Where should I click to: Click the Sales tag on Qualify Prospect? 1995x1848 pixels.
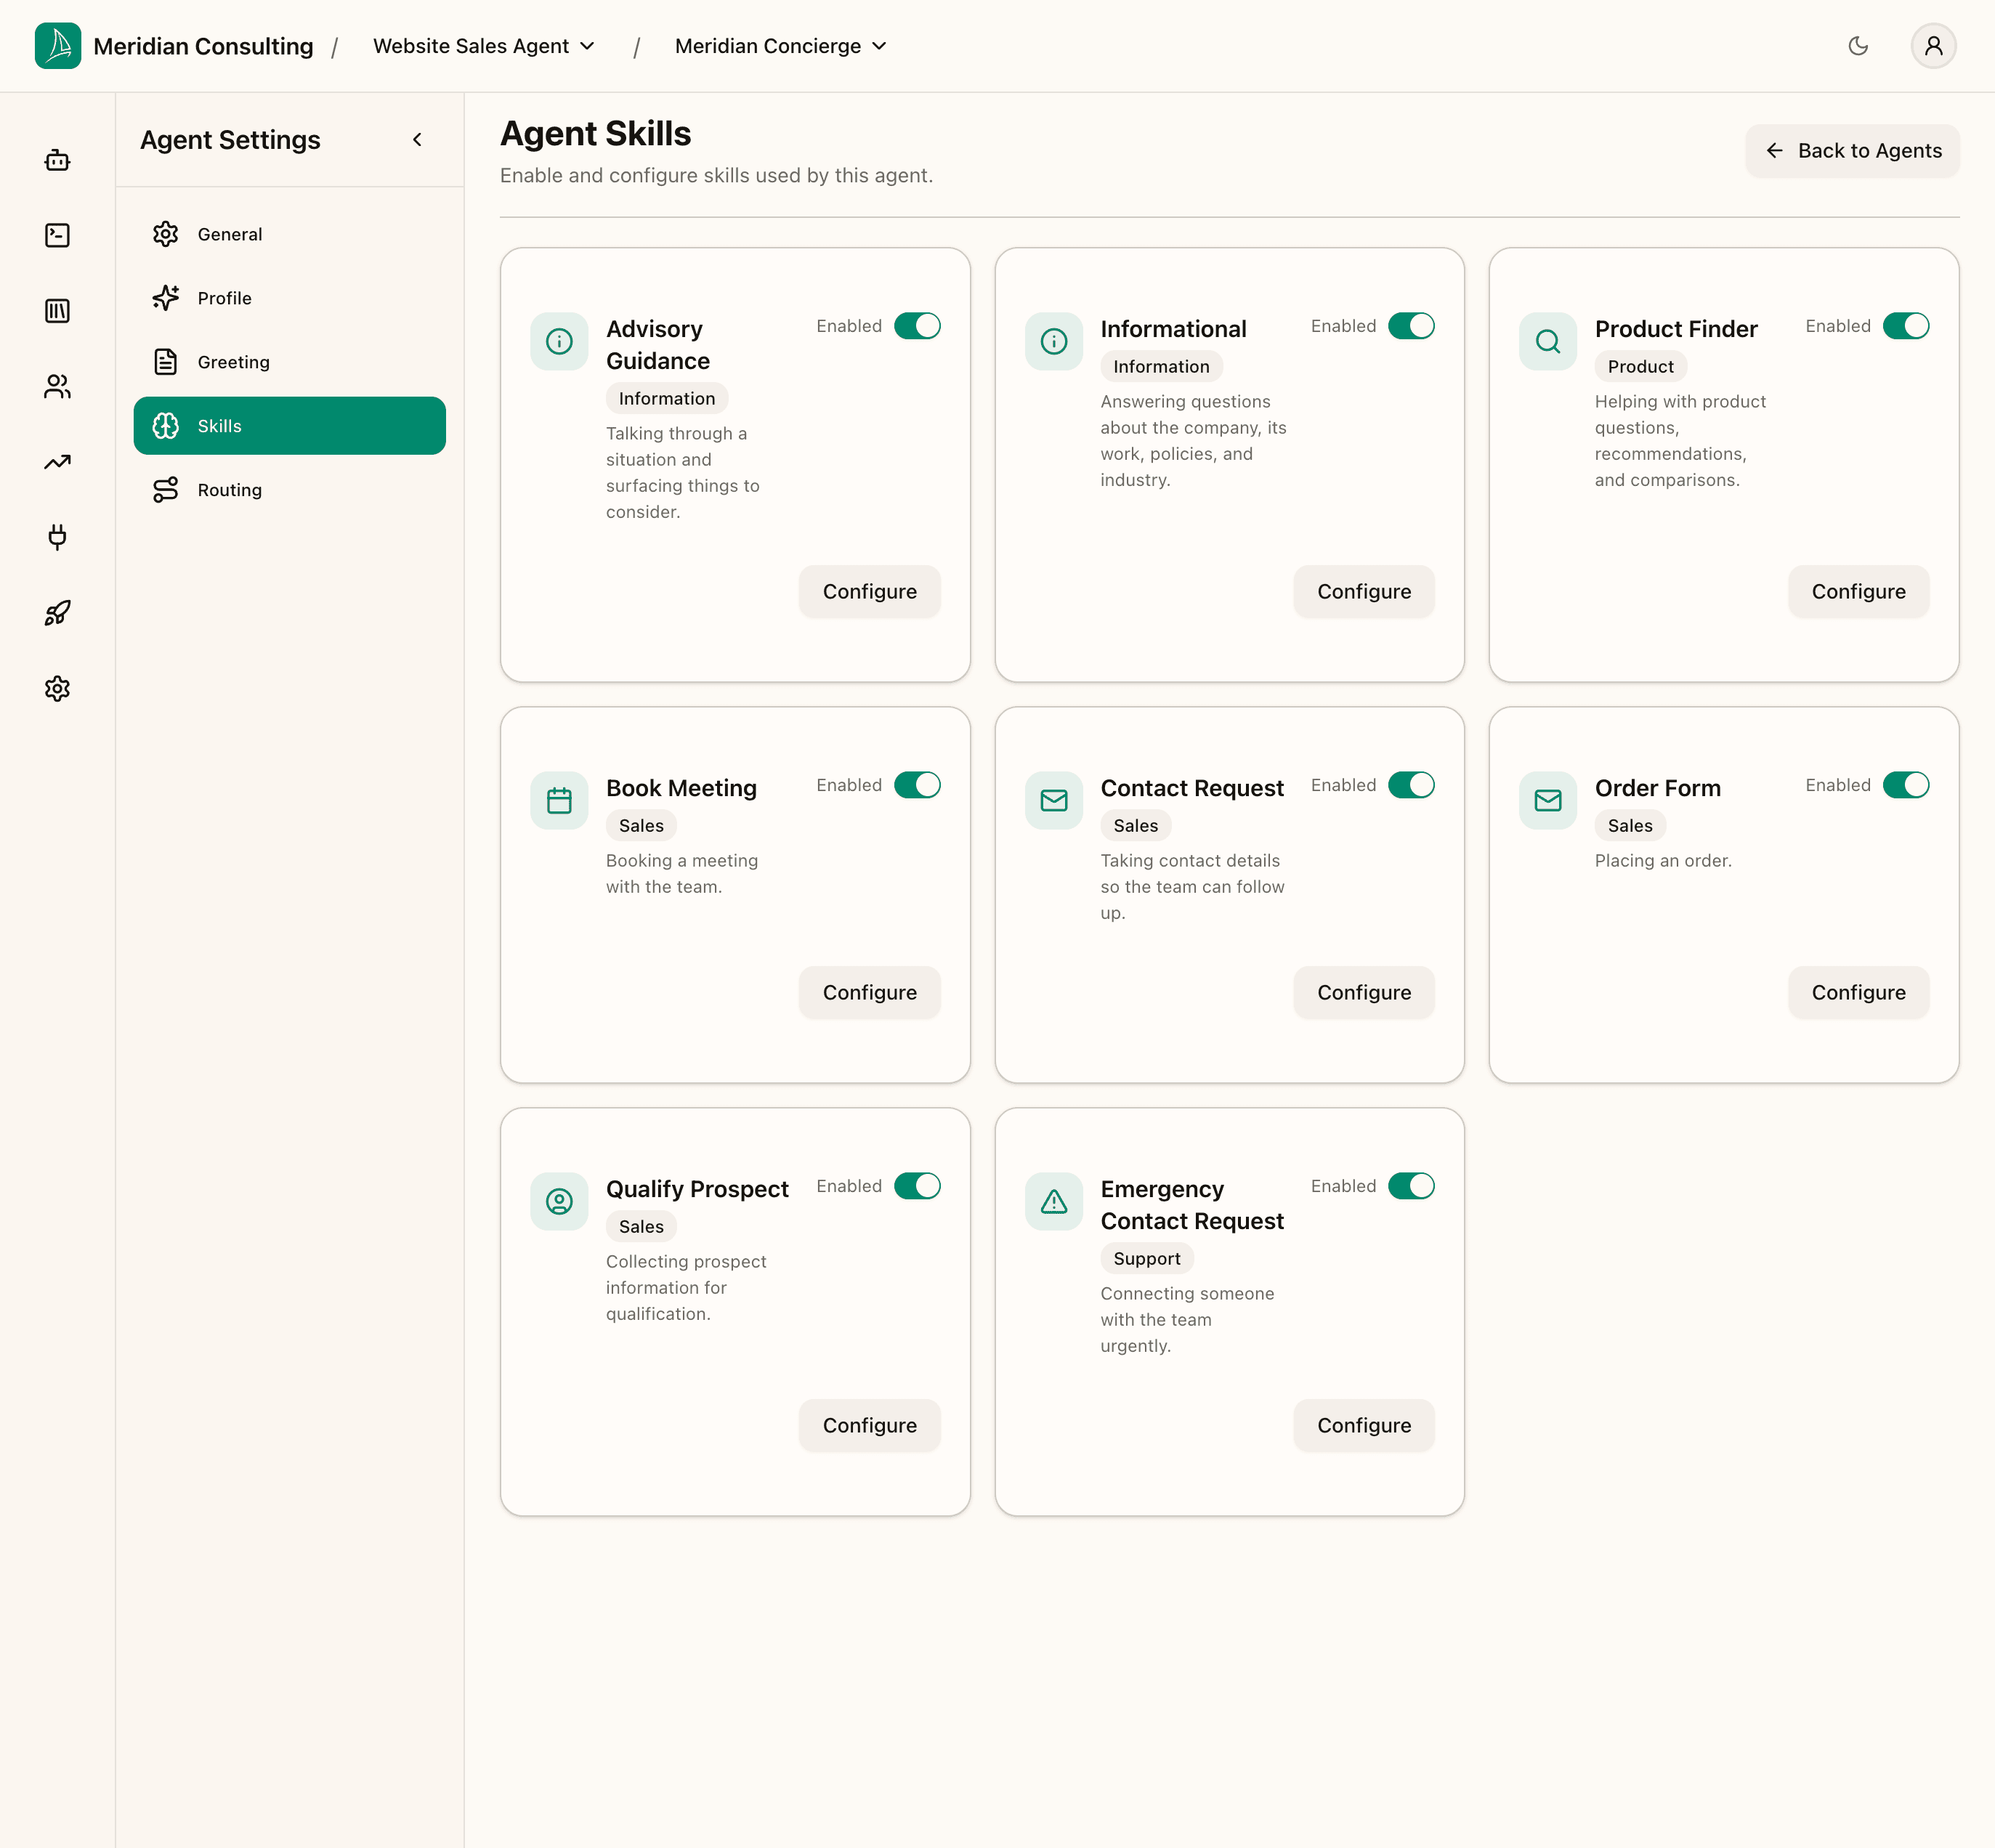tap(641, 1227)
